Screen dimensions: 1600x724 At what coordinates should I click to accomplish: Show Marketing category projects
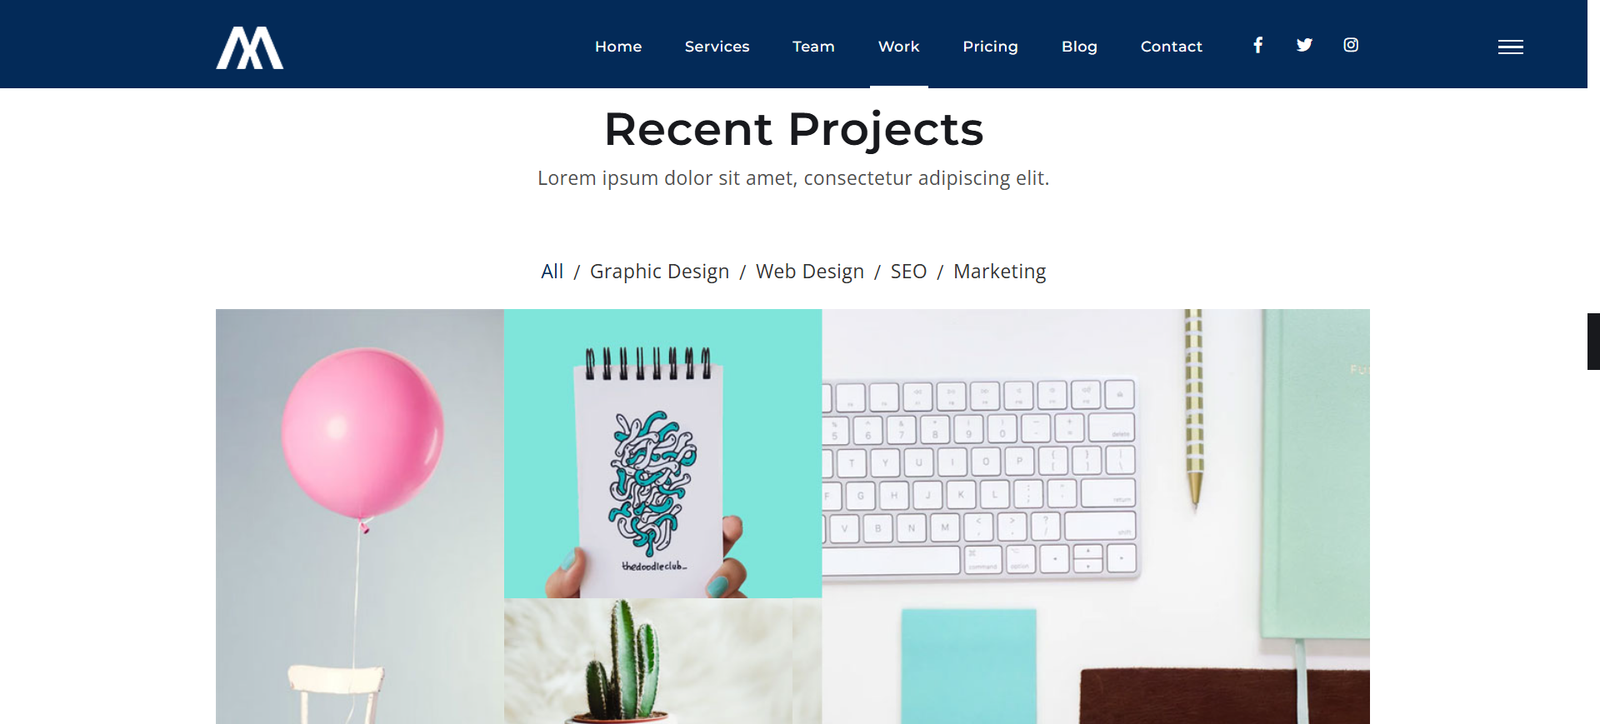(x=1000, y=272)
